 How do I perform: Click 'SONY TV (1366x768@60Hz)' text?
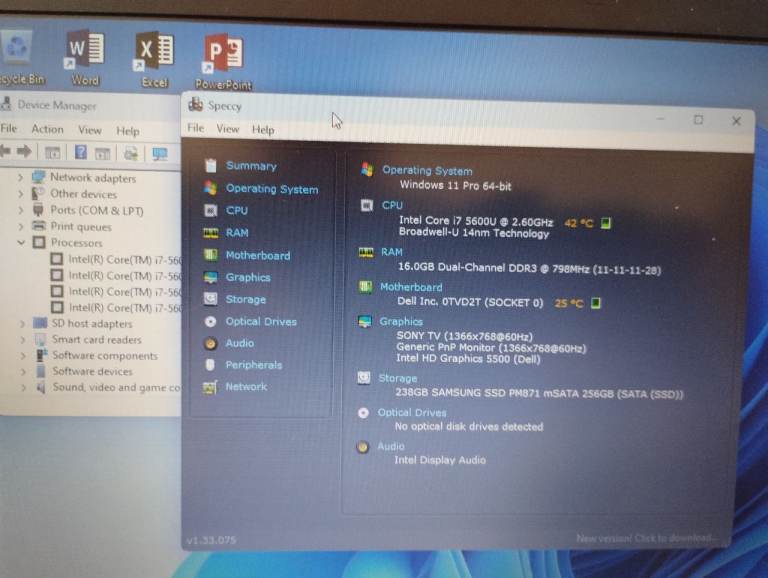(464, 337)
